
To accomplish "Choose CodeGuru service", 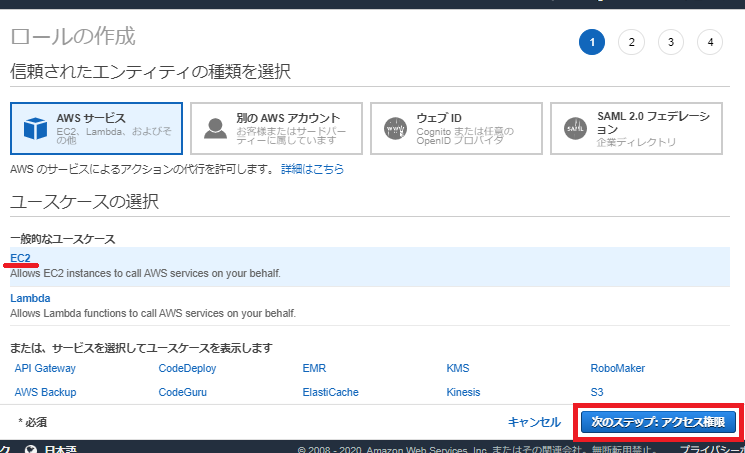I will (182, 392).
